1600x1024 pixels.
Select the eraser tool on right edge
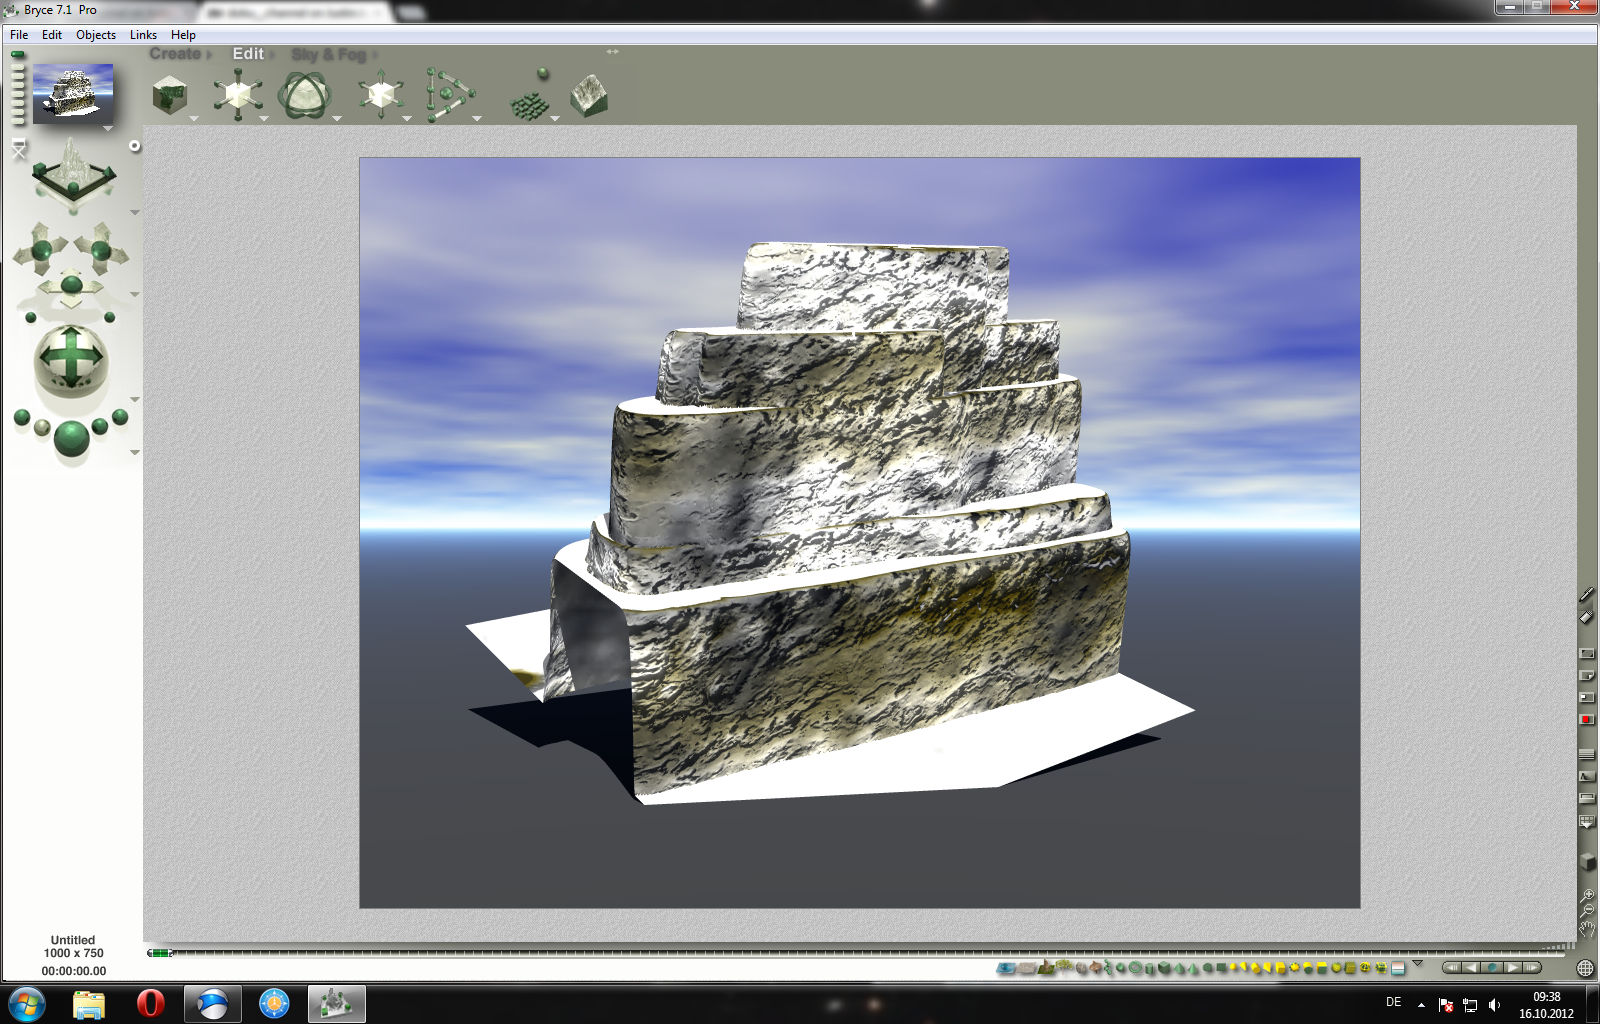click(x=1586, y=617)
